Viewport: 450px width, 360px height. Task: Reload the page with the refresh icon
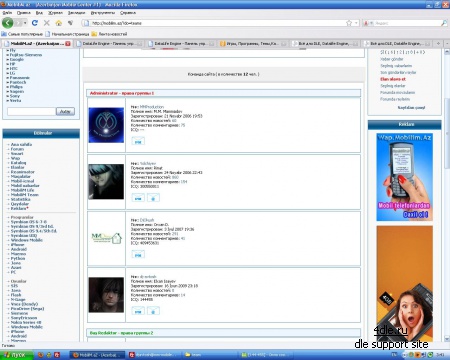[x=35, y=23]
